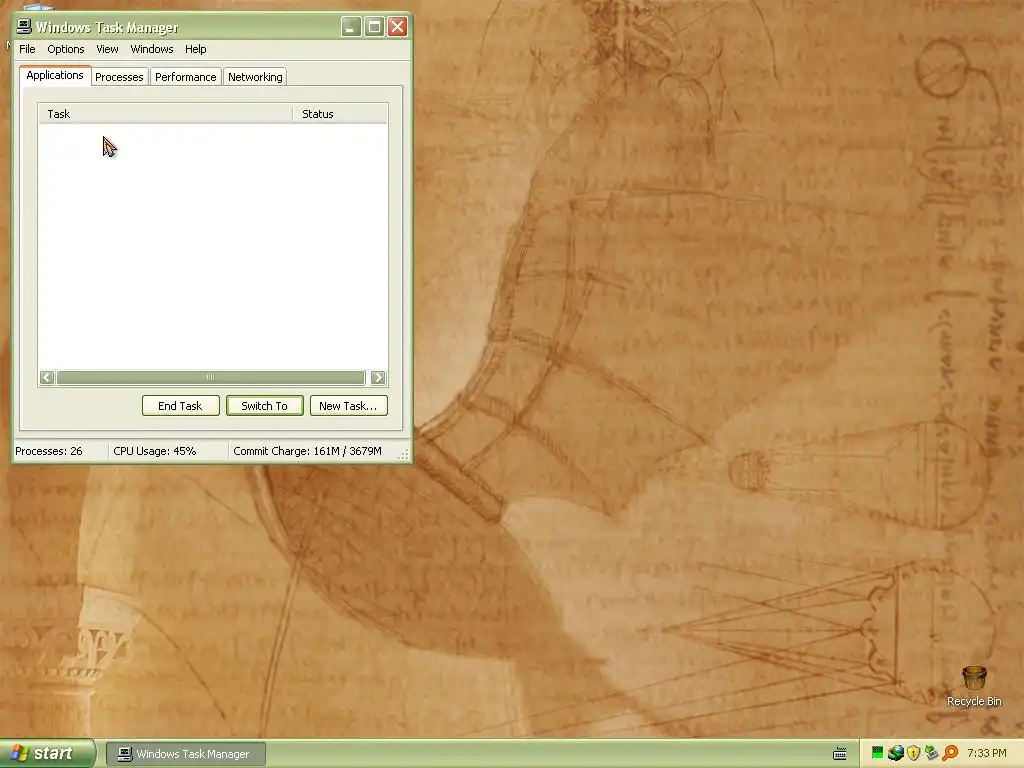Click the yellow security shield tray icon
The image size is (1024, 768).
[914, 753]
